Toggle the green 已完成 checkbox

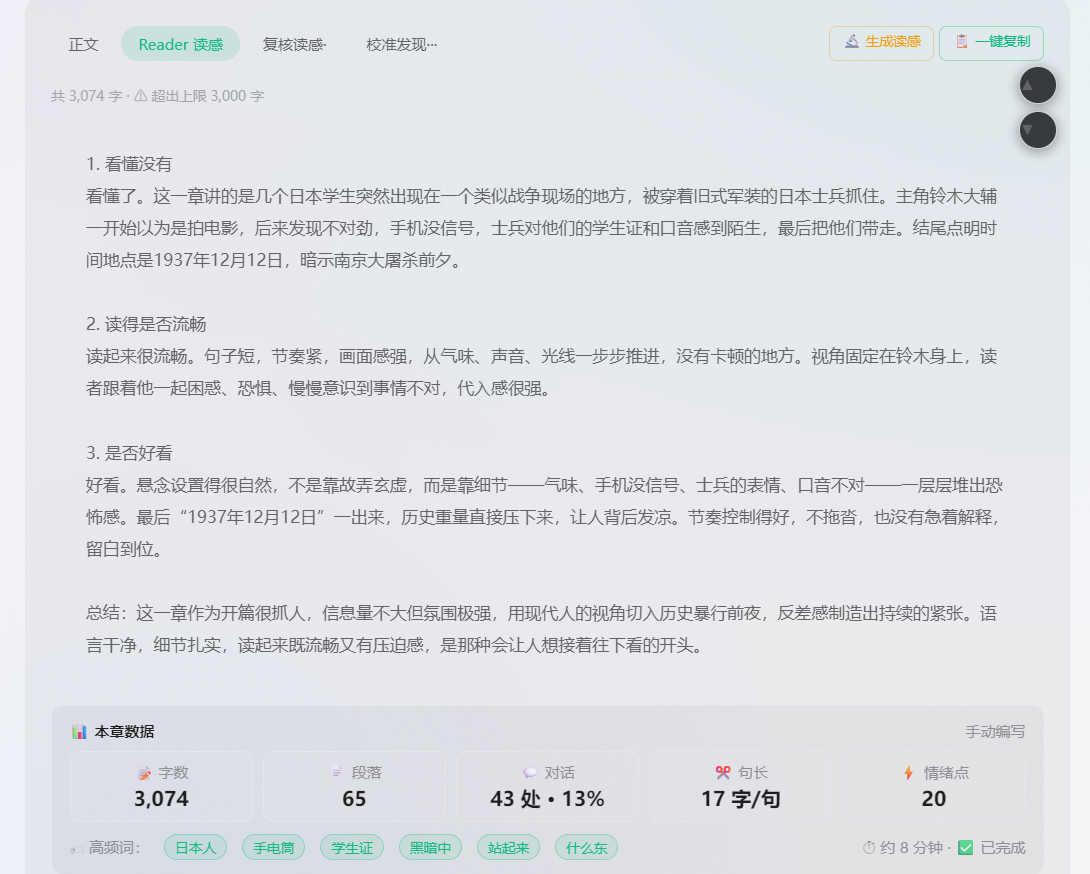966,848
